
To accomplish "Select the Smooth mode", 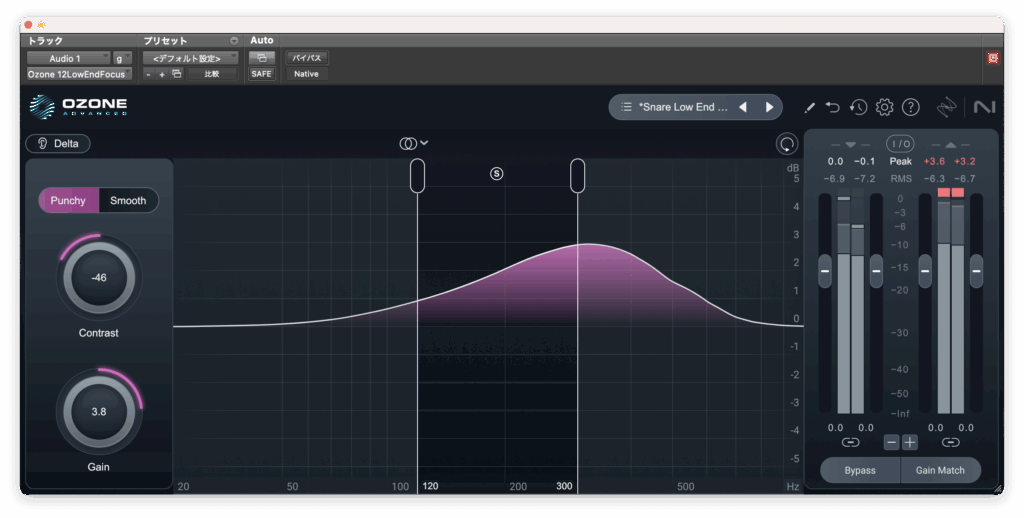I will tap(128, 200).
